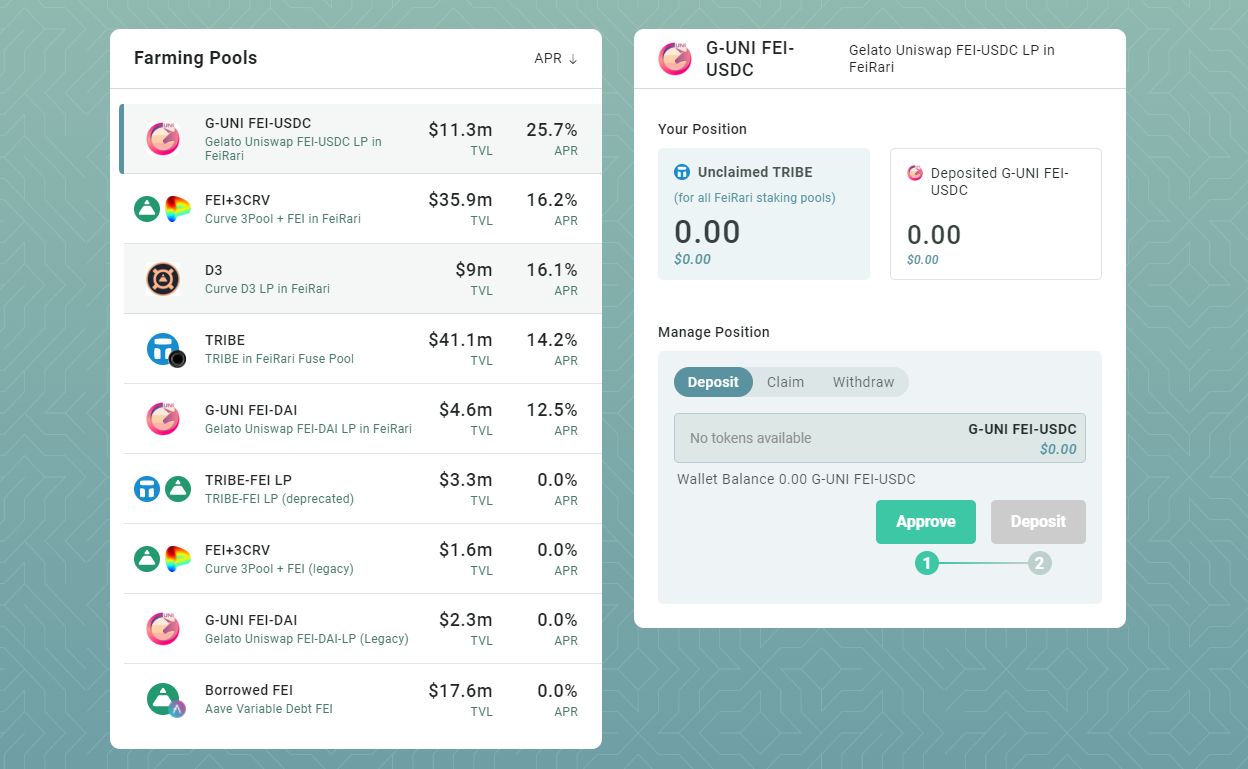1248x769 pixels.
Task: Switch to the Deposit tab
Action: 713,382
